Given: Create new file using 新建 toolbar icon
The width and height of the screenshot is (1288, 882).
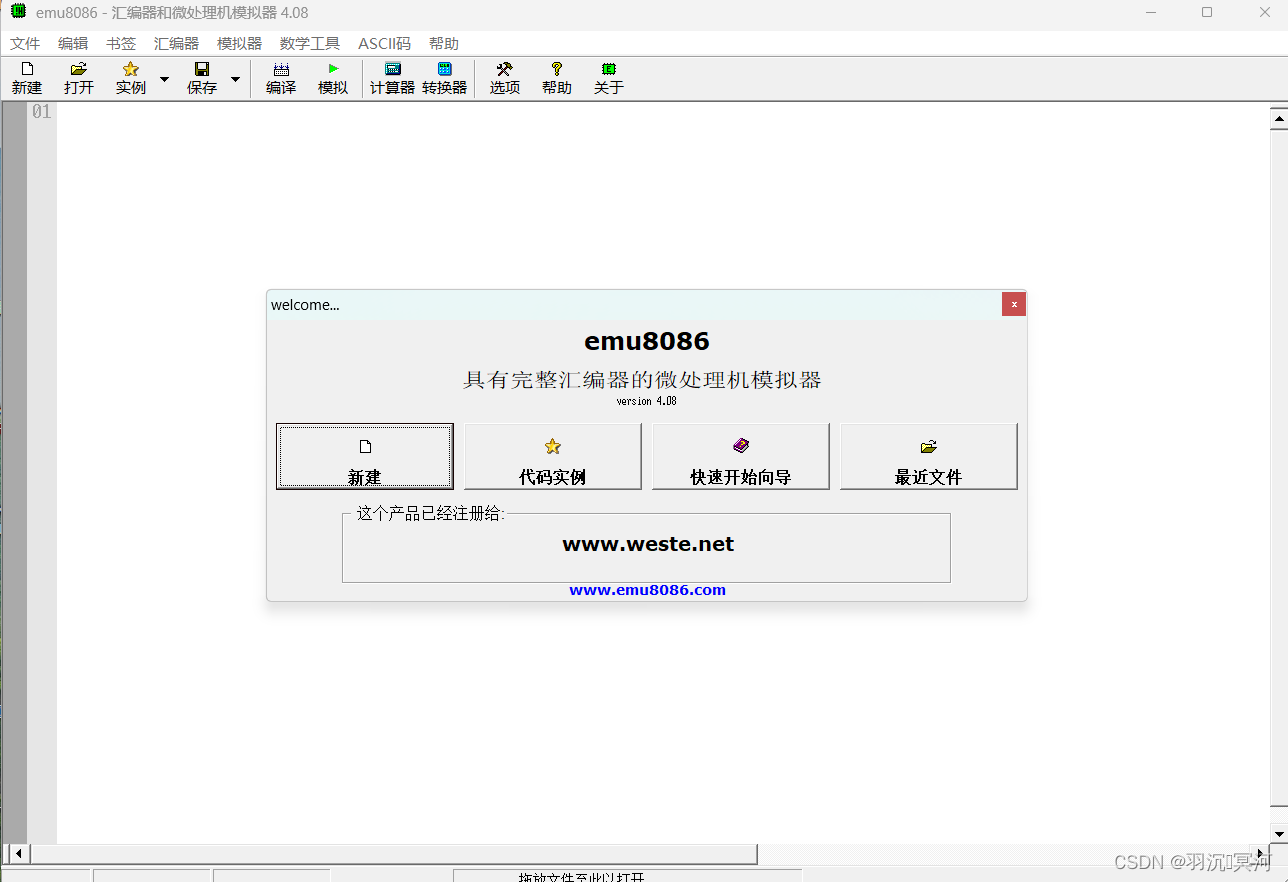Looking at the screenshot, I should 26,77.
